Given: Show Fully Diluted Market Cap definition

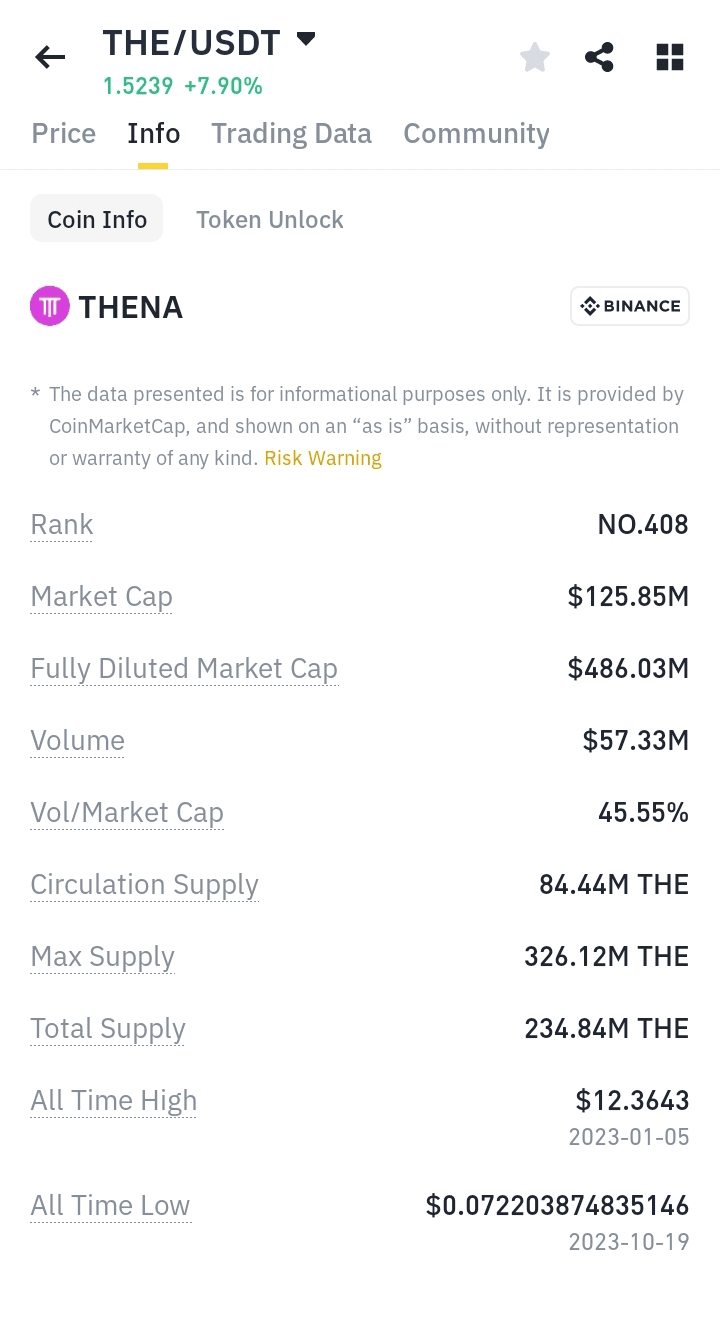Looking at the screenshot, I should click(x=184, y=669).
